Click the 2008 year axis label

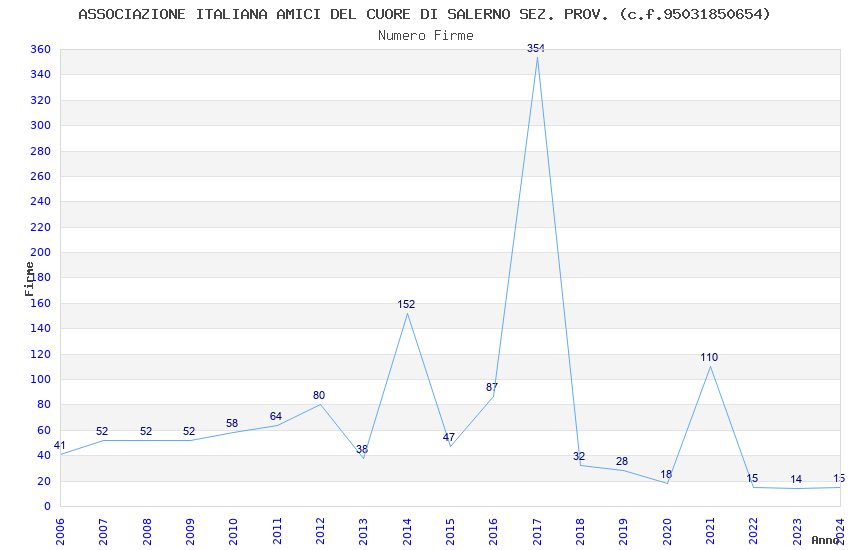(x=146, y=532)
